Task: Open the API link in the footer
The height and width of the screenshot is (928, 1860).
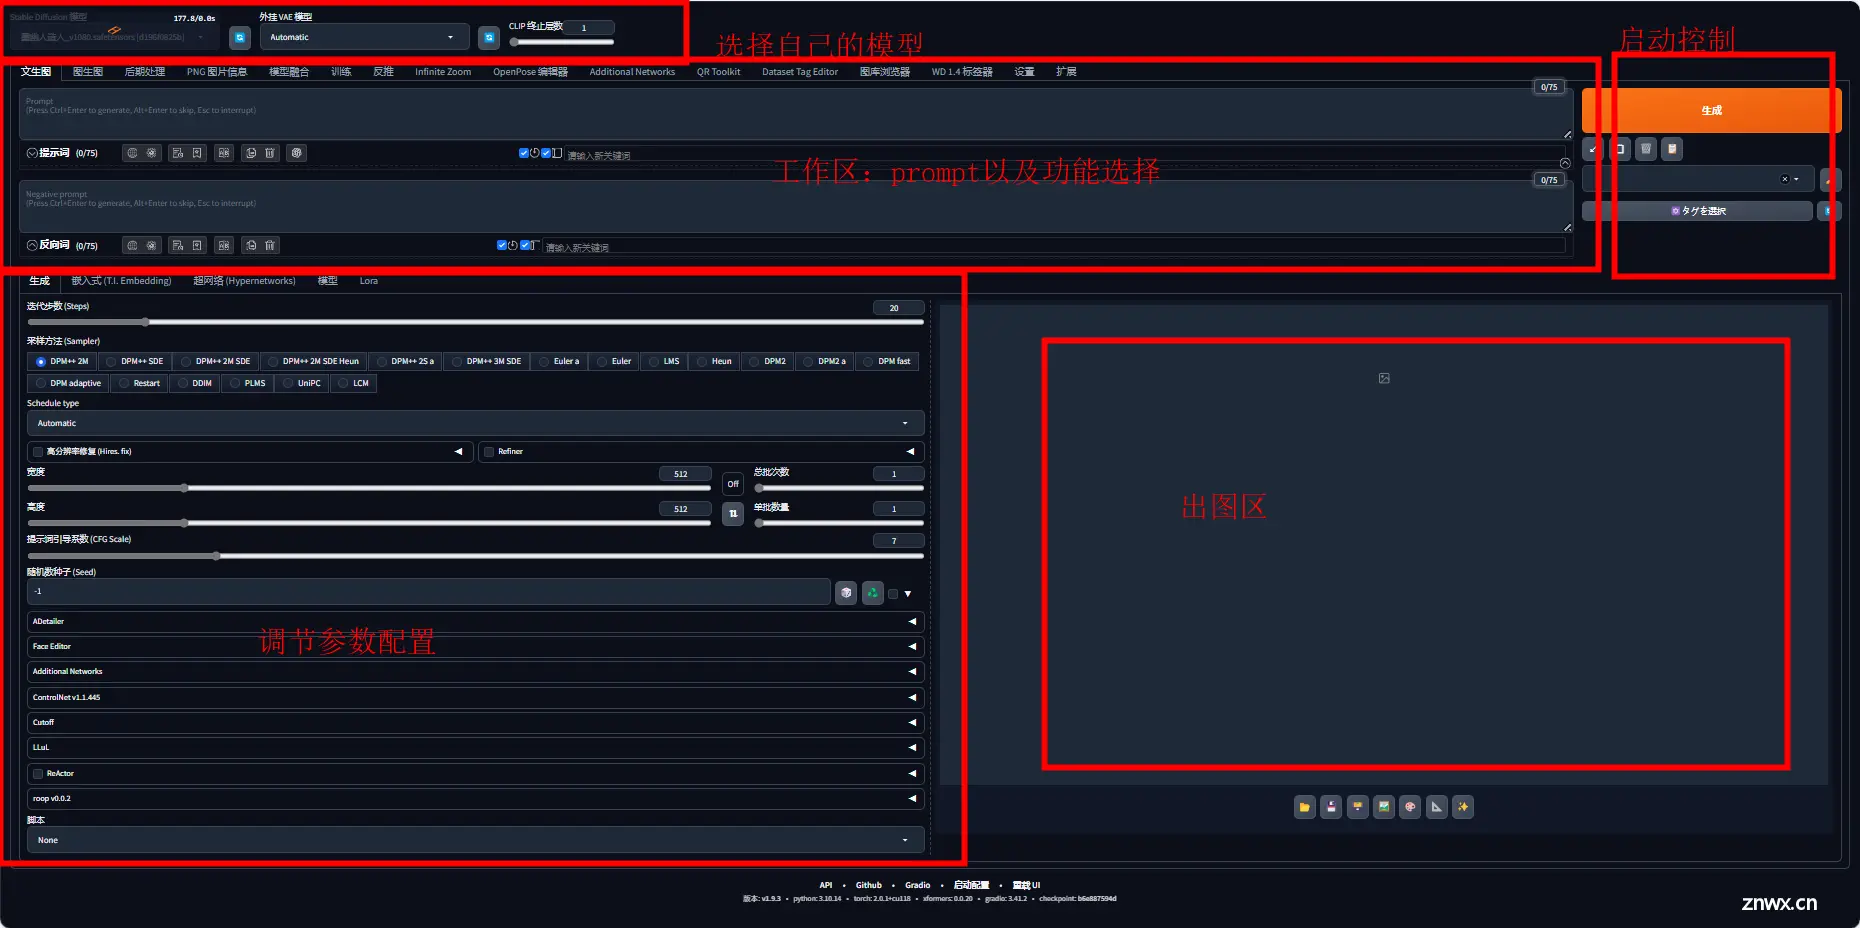Action: pos(826,885)
